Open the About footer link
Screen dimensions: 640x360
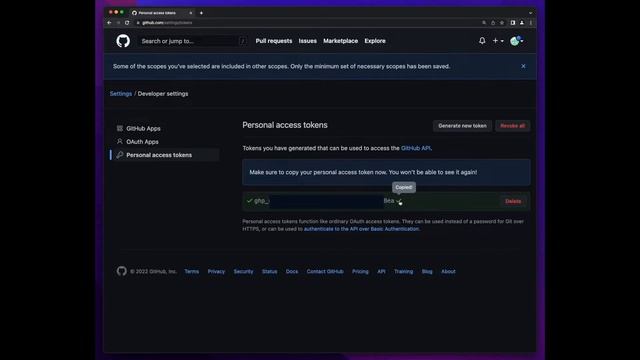(x=448, y=271)
